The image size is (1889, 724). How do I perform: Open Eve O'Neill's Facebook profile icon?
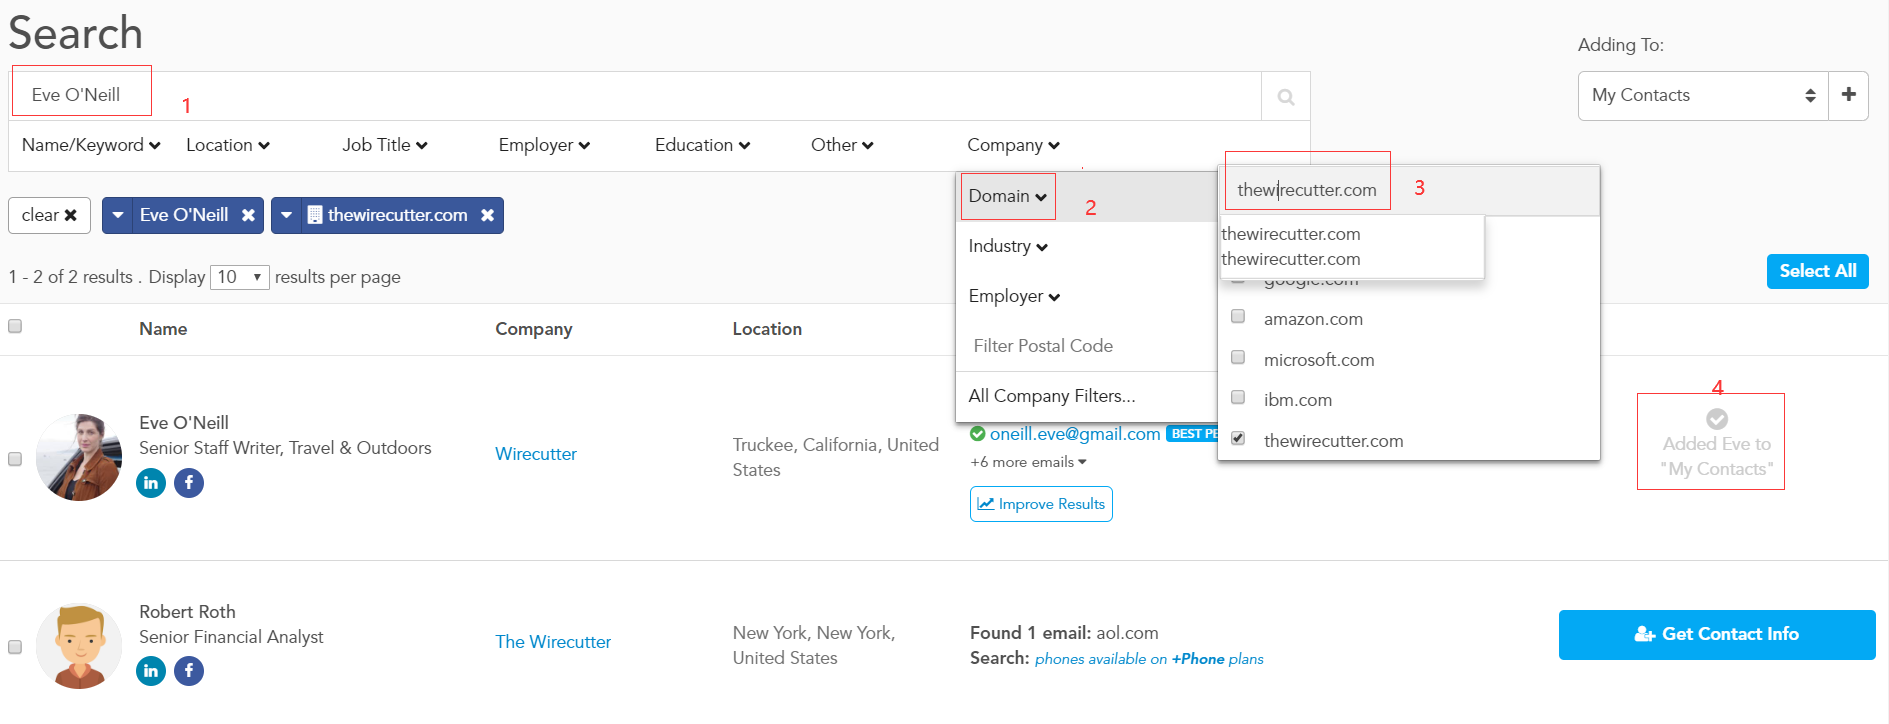[x=189, y=483]
